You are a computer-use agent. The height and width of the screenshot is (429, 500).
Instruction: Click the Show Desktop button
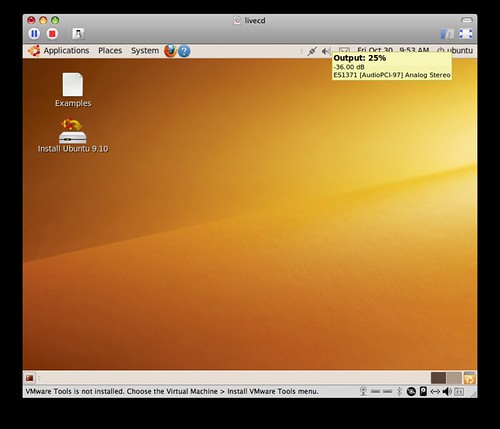point(30,378)
